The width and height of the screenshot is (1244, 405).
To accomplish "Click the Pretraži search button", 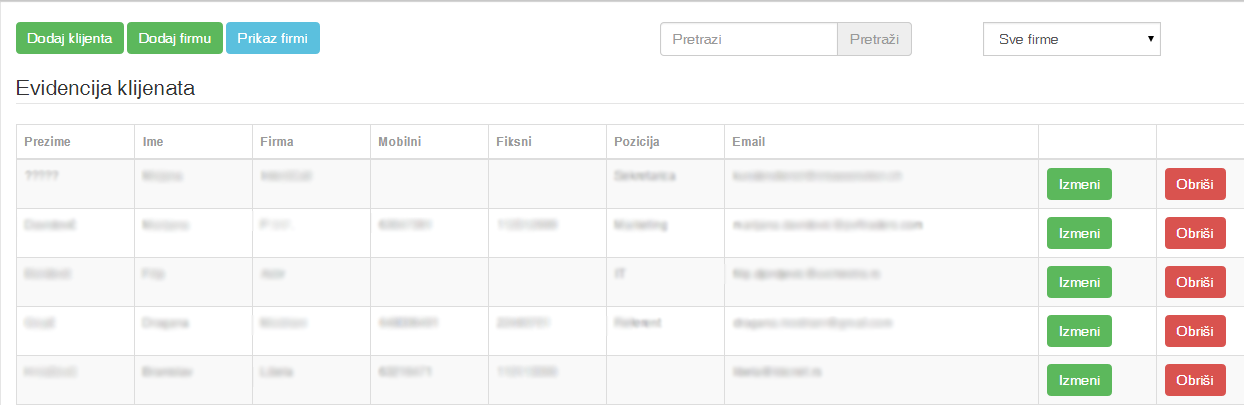I will tap(874, 39).
